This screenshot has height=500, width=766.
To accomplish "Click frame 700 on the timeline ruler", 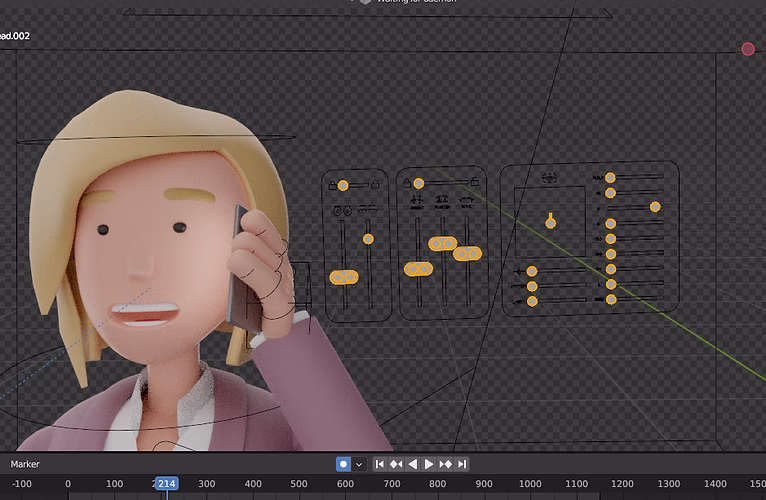I will [391, 483].
